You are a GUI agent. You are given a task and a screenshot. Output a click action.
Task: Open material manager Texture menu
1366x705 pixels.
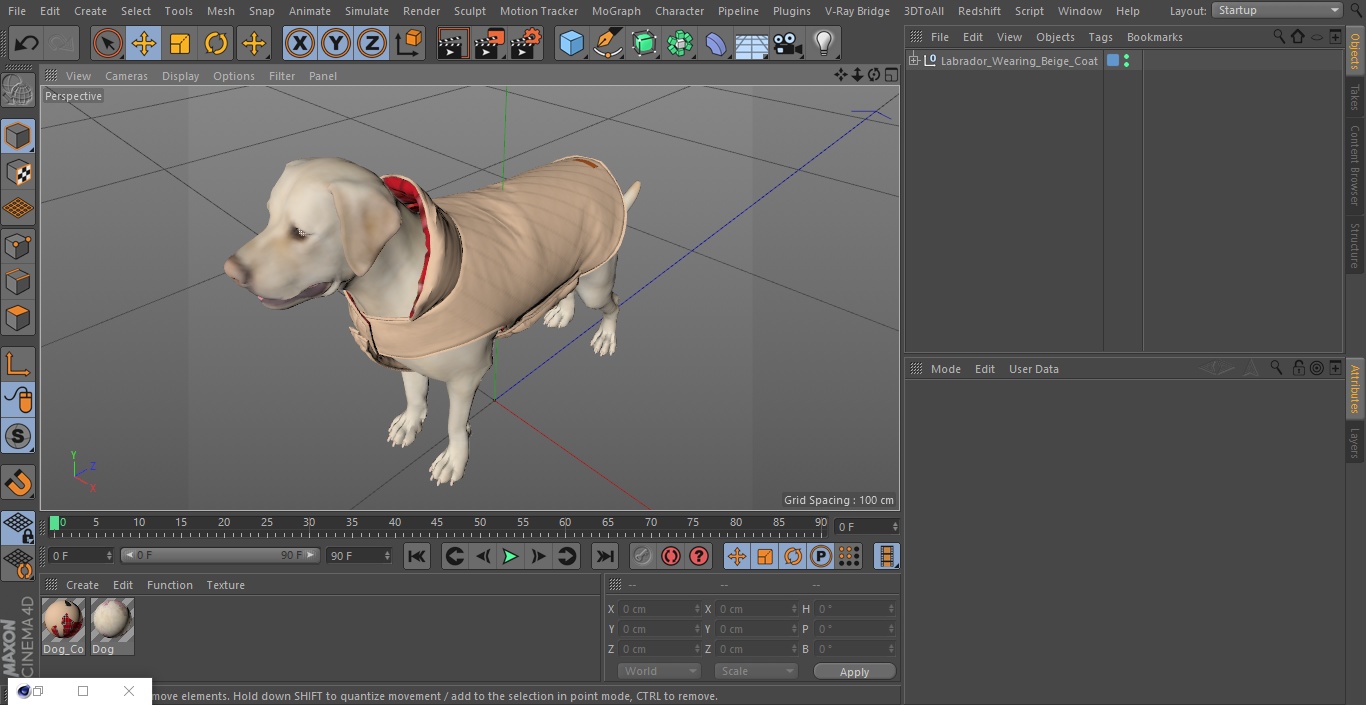[225, 585]
